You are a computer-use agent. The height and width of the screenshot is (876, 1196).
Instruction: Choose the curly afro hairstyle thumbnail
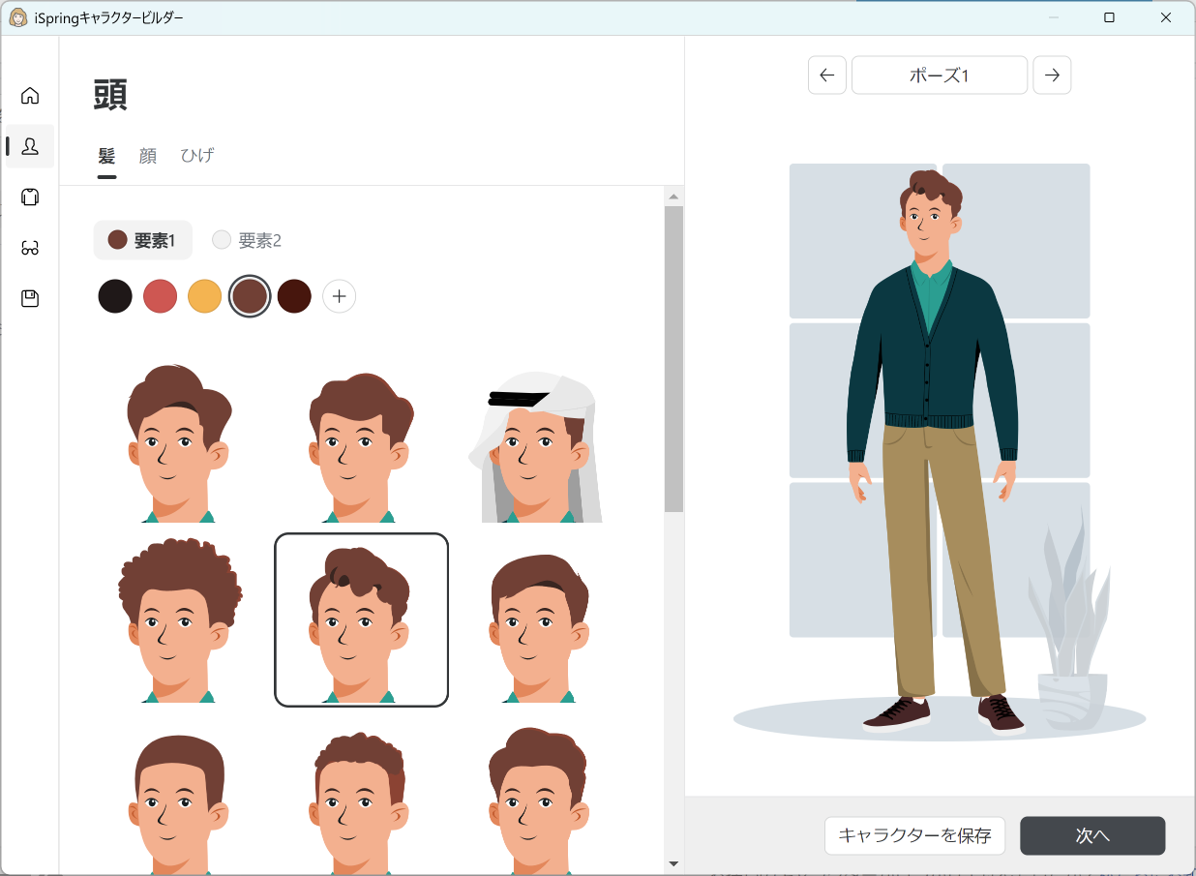[180, 619]
